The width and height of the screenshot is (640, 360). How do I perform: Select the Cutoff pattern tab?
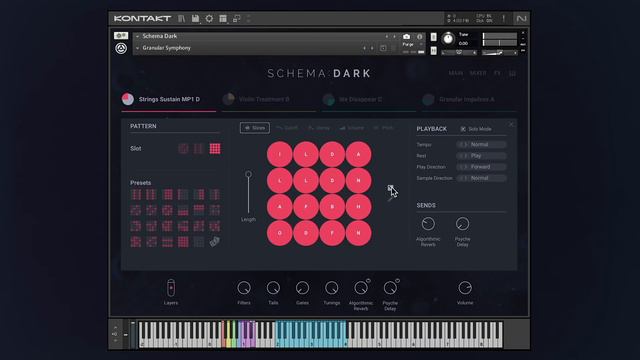tap(287, 128)
